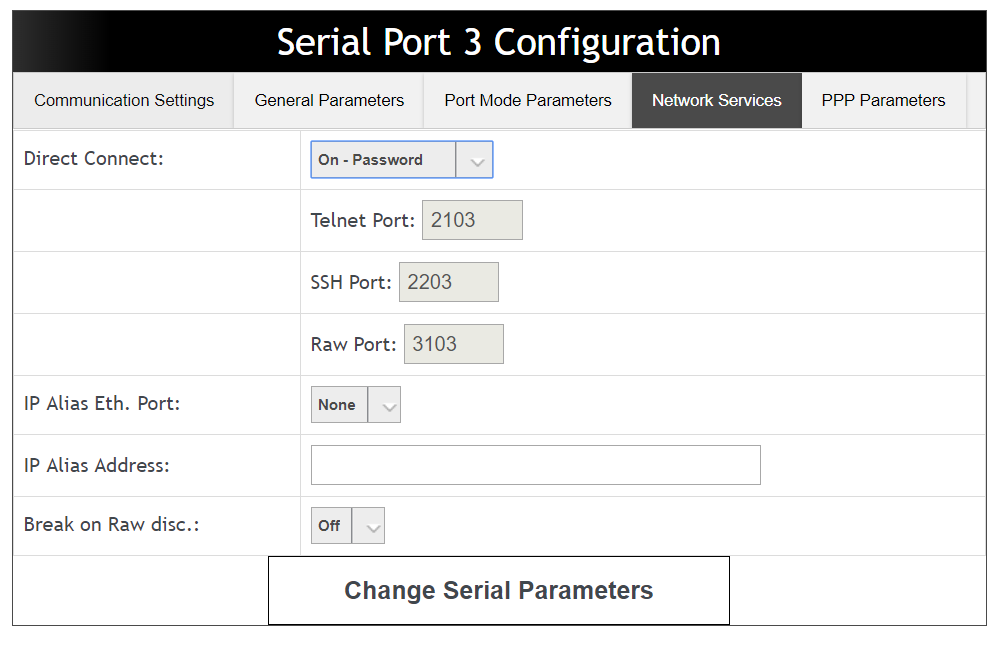Screen dimensions: 1007x648
Task: Switch to the Communication Settings tab
Action: coord(123,100)
